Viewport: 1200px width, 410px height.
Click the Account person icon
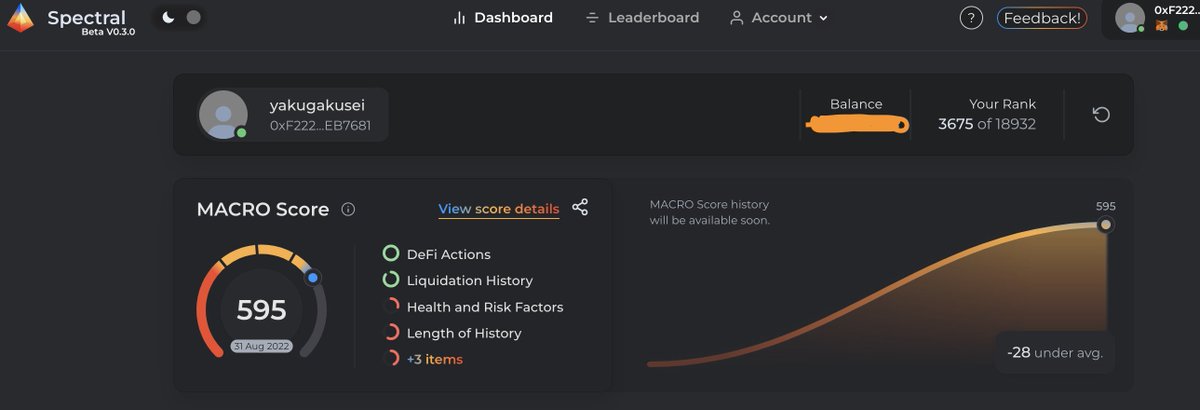737,18
